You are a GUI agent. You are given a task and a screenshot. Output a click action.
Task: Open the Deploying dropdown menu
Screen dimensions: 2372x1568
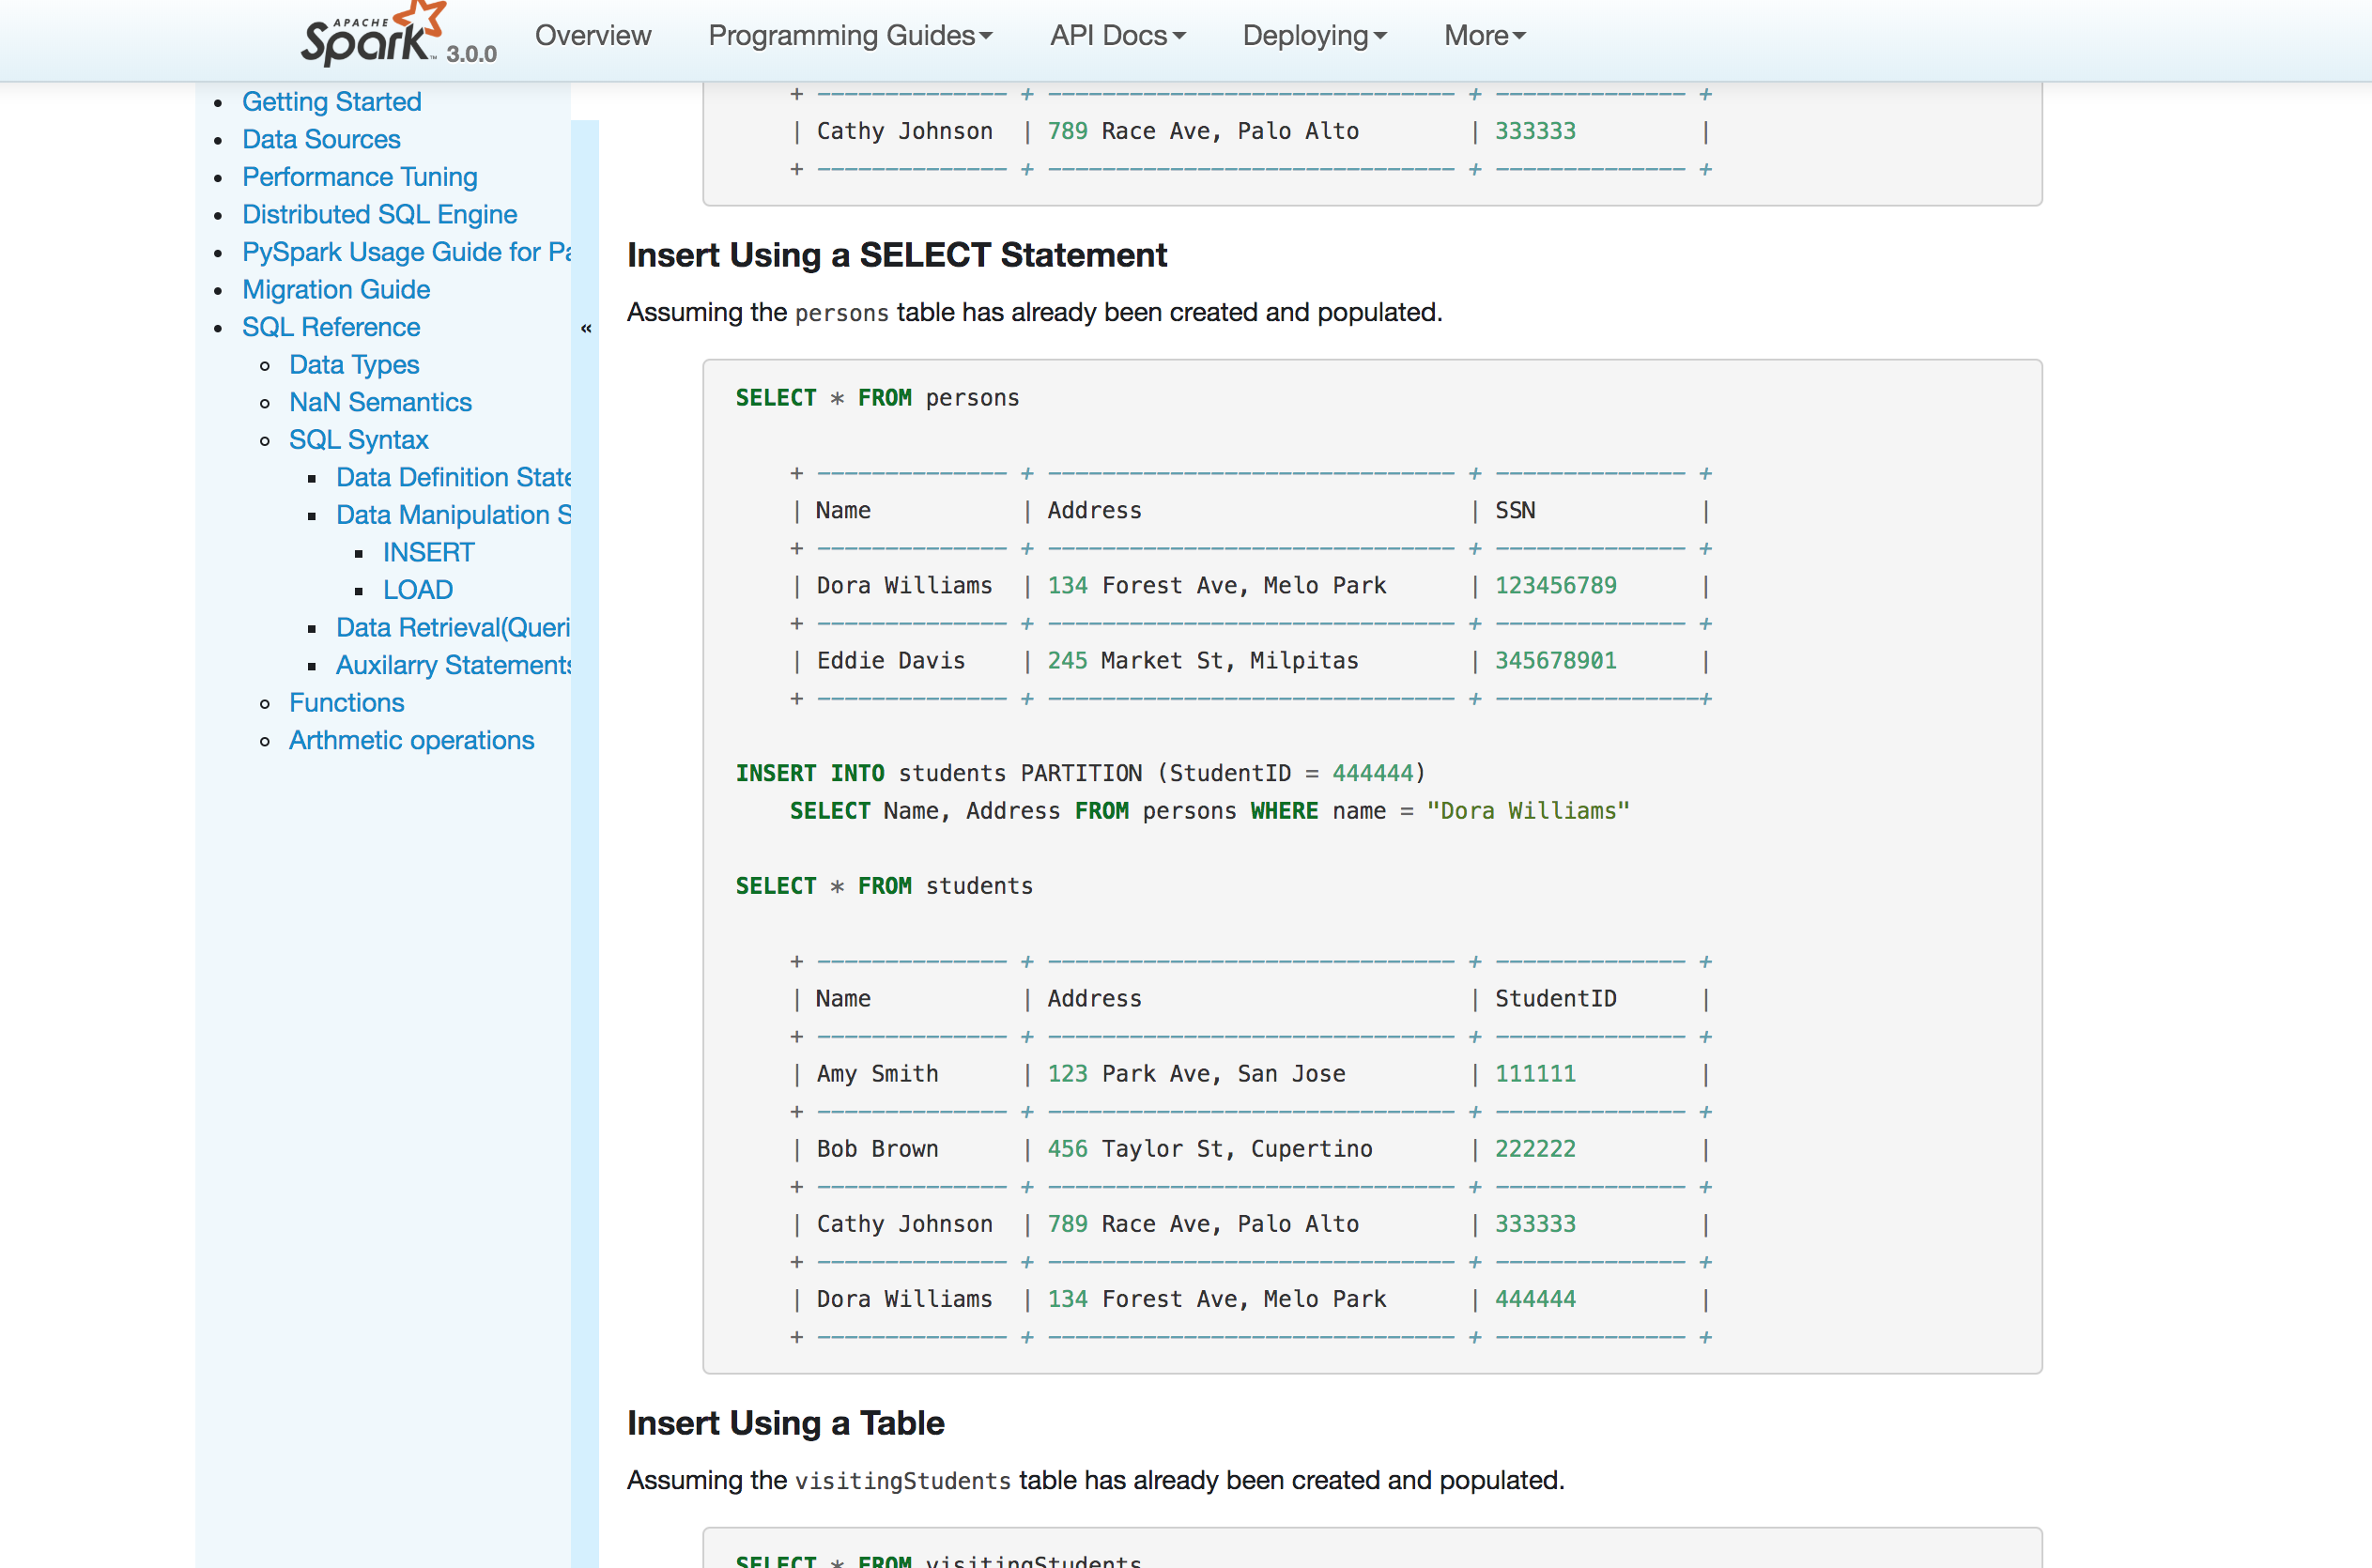[1313, 36]
